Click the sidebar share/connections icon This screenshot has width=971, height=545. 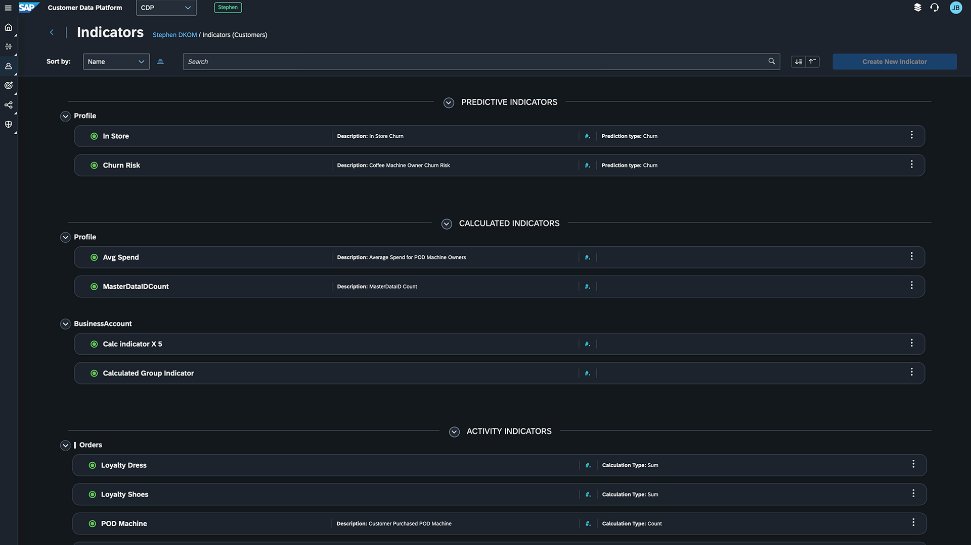(8, 105)
